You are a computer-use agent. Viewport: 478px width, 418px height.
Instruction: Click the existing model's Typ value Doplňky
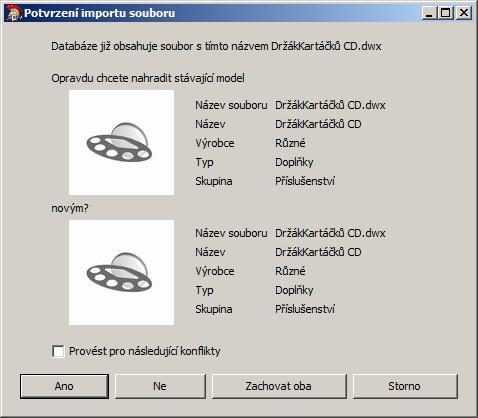pyautogui.click(x=294, y=162)
